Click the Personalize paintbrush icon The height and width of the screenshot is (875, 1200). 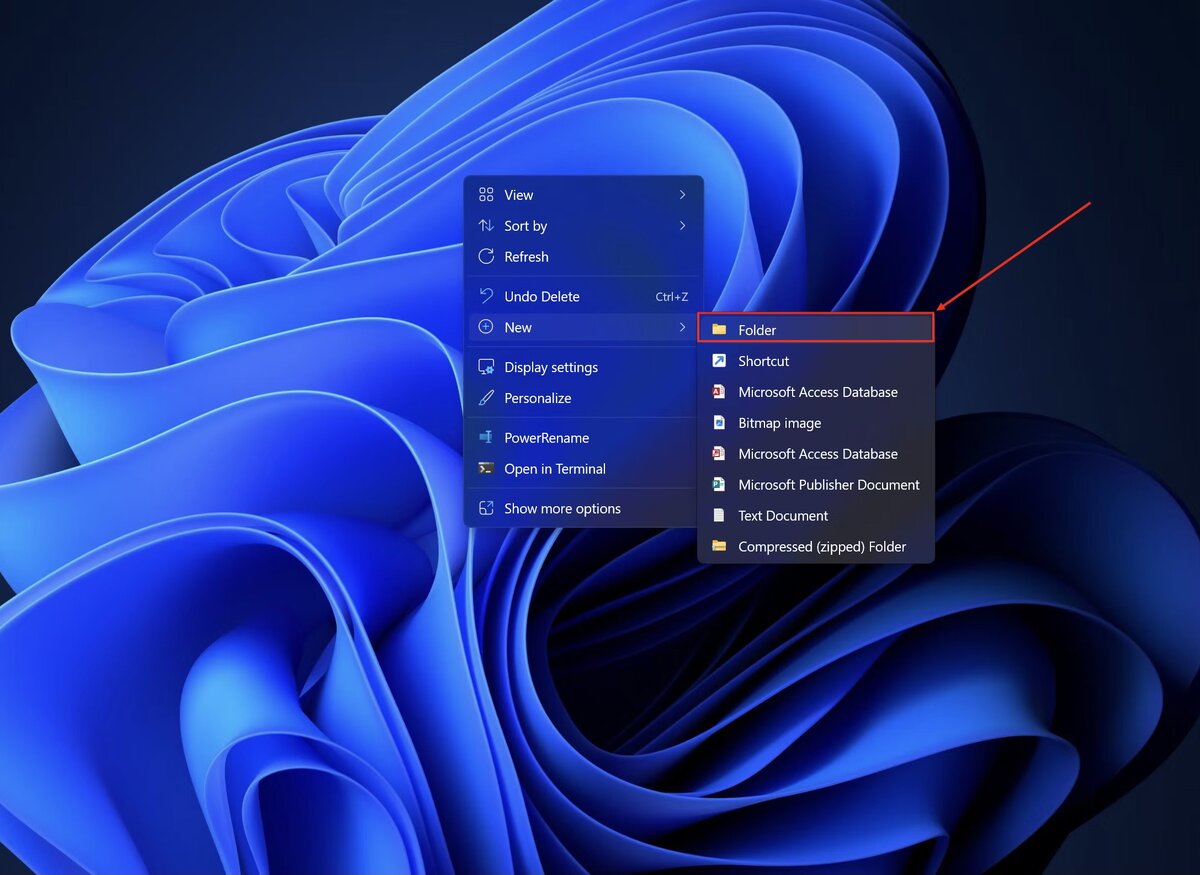coord(486,398)
